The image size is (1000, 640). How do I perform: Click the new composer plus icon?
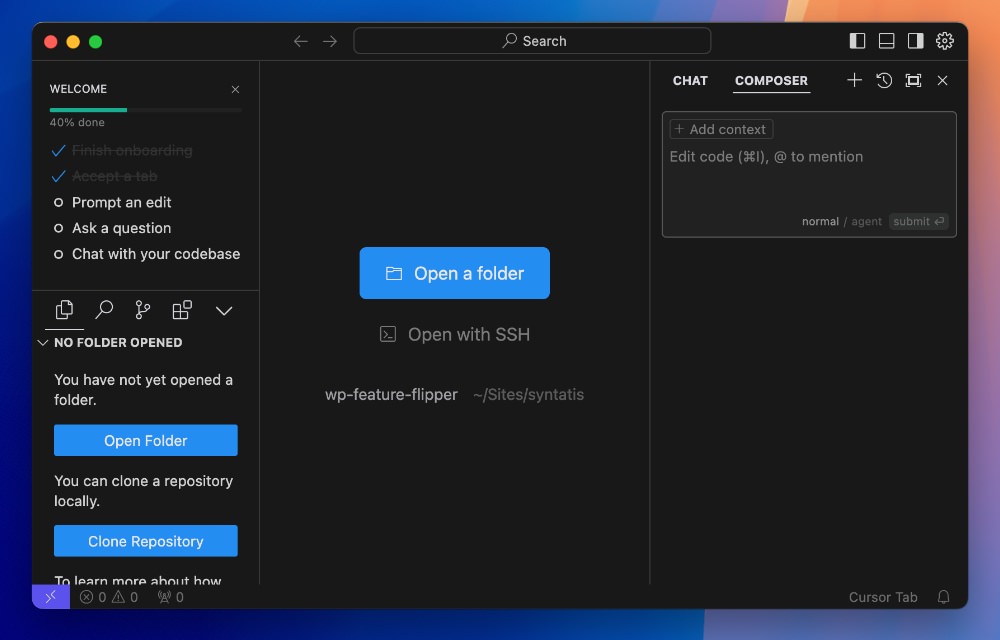point(854,80)
